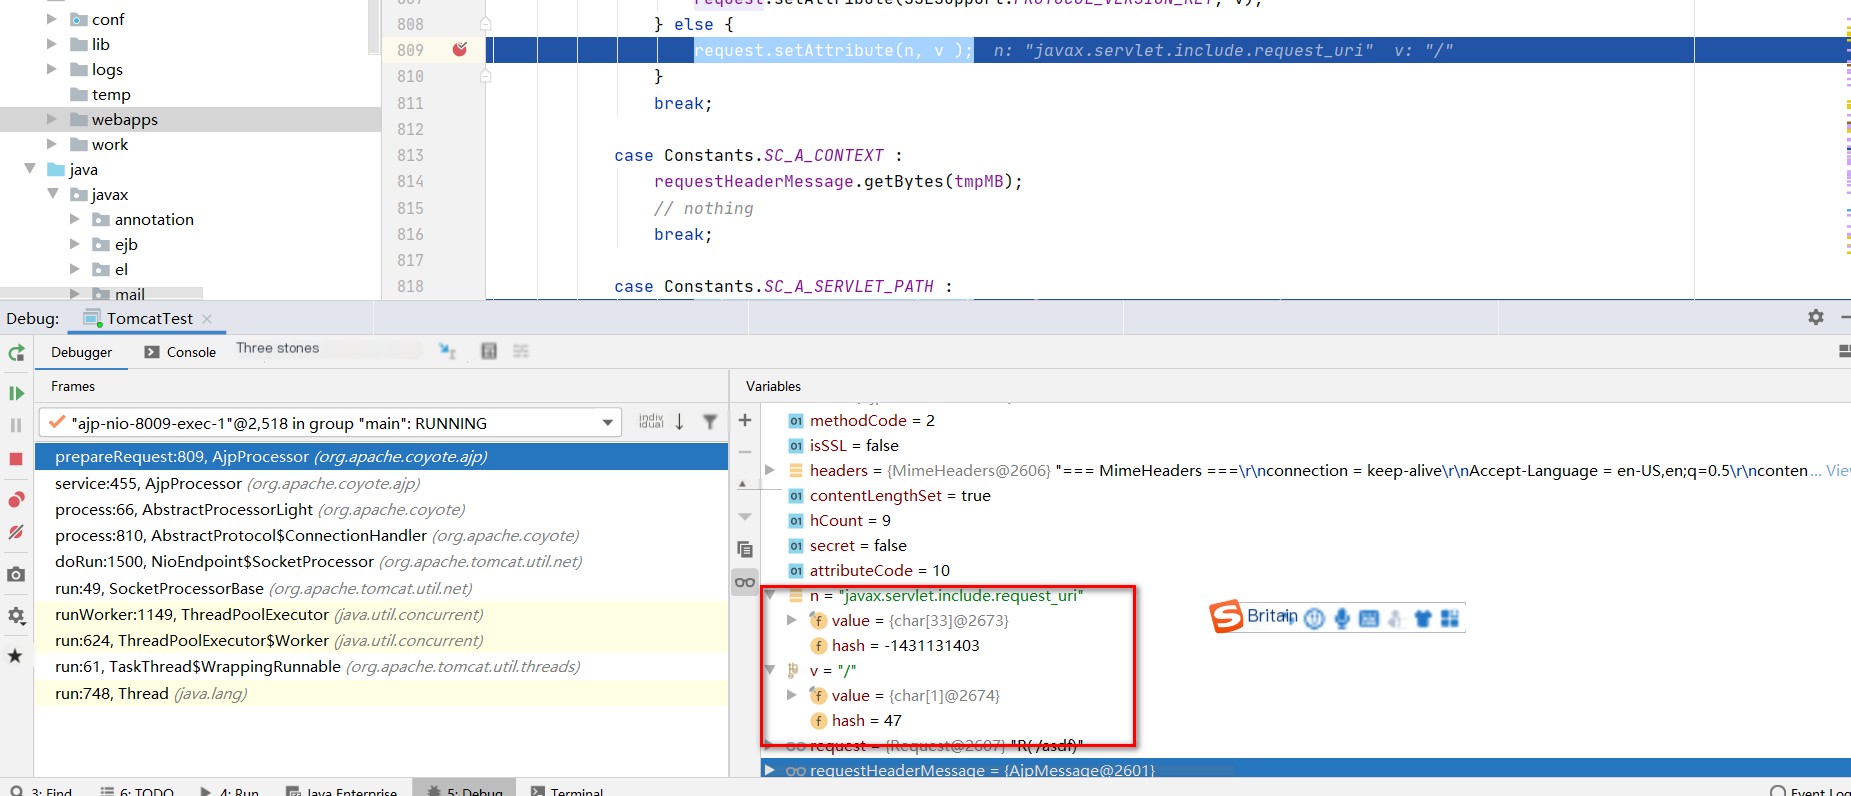Open the 4: Run tool window
Image resolution: width=1851 pixels, height=796 pixels.
pyautogui.click(x=229, y=791)
